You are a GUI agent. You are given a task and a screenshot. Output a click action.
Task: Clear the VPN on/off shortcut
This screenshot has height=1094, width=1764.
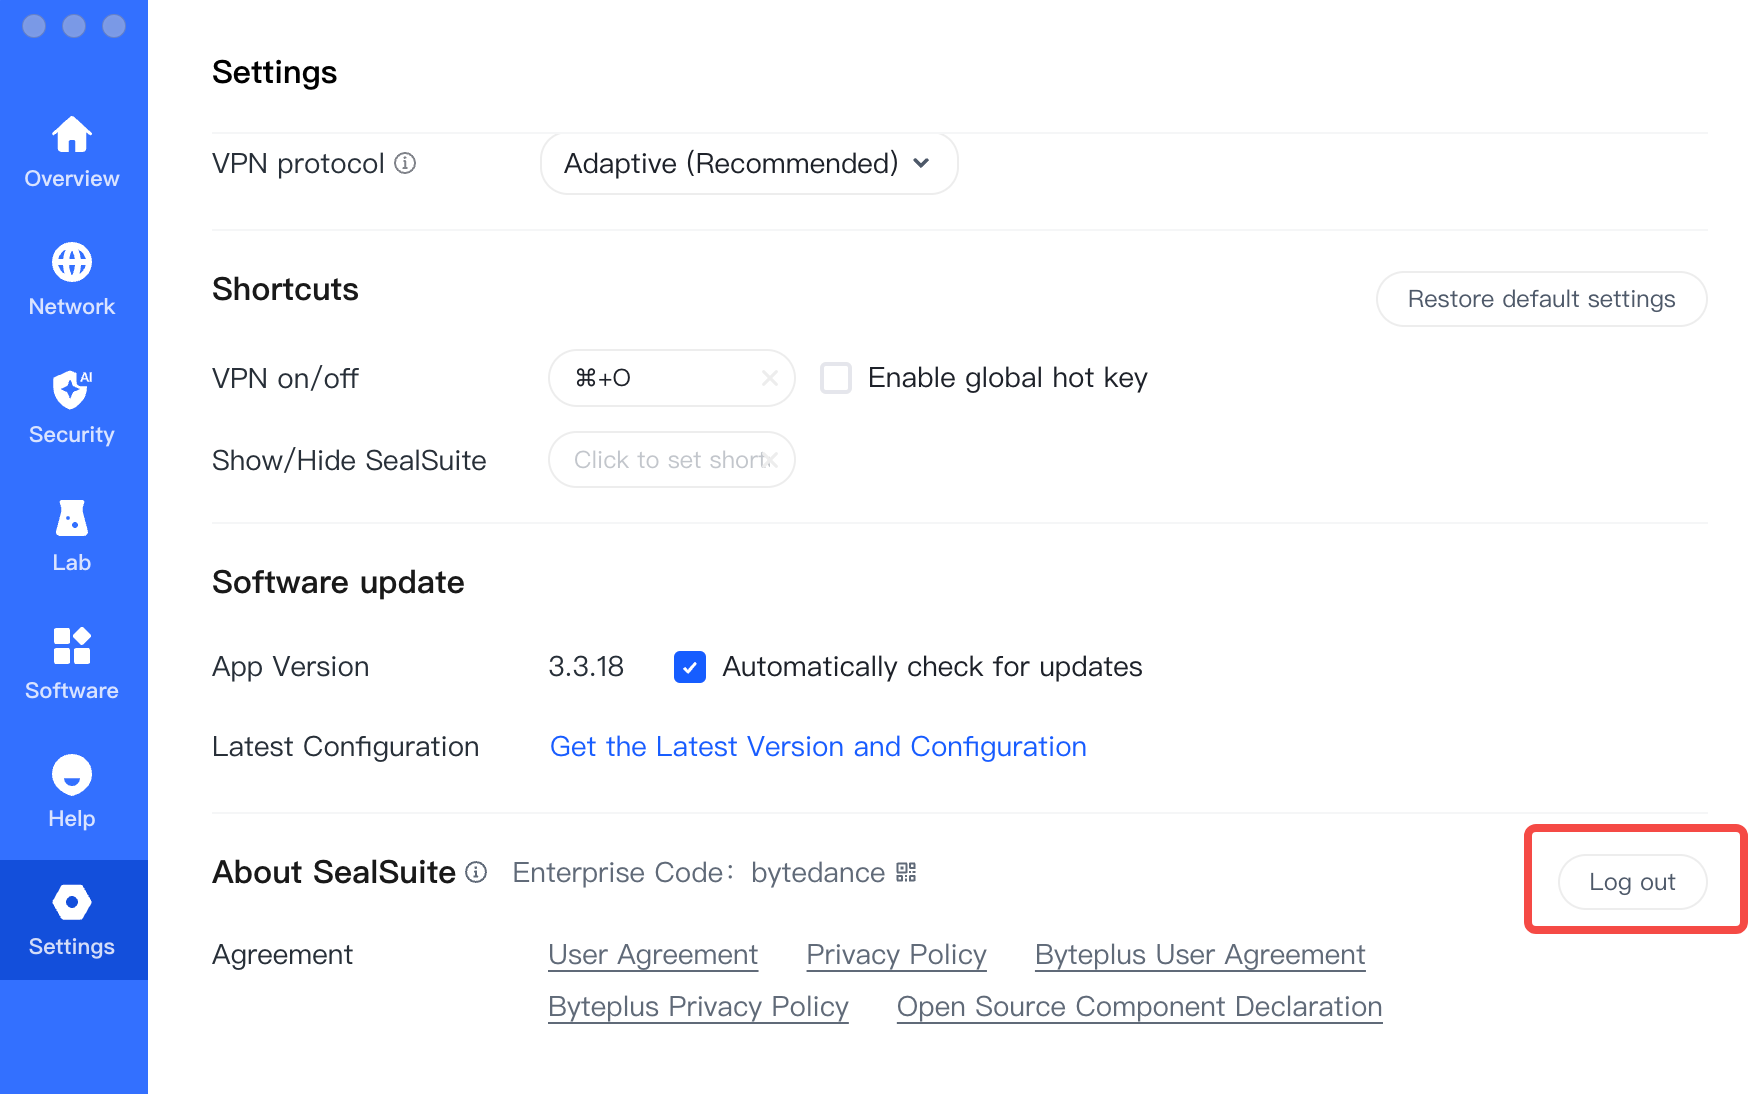tap(770, 378)
